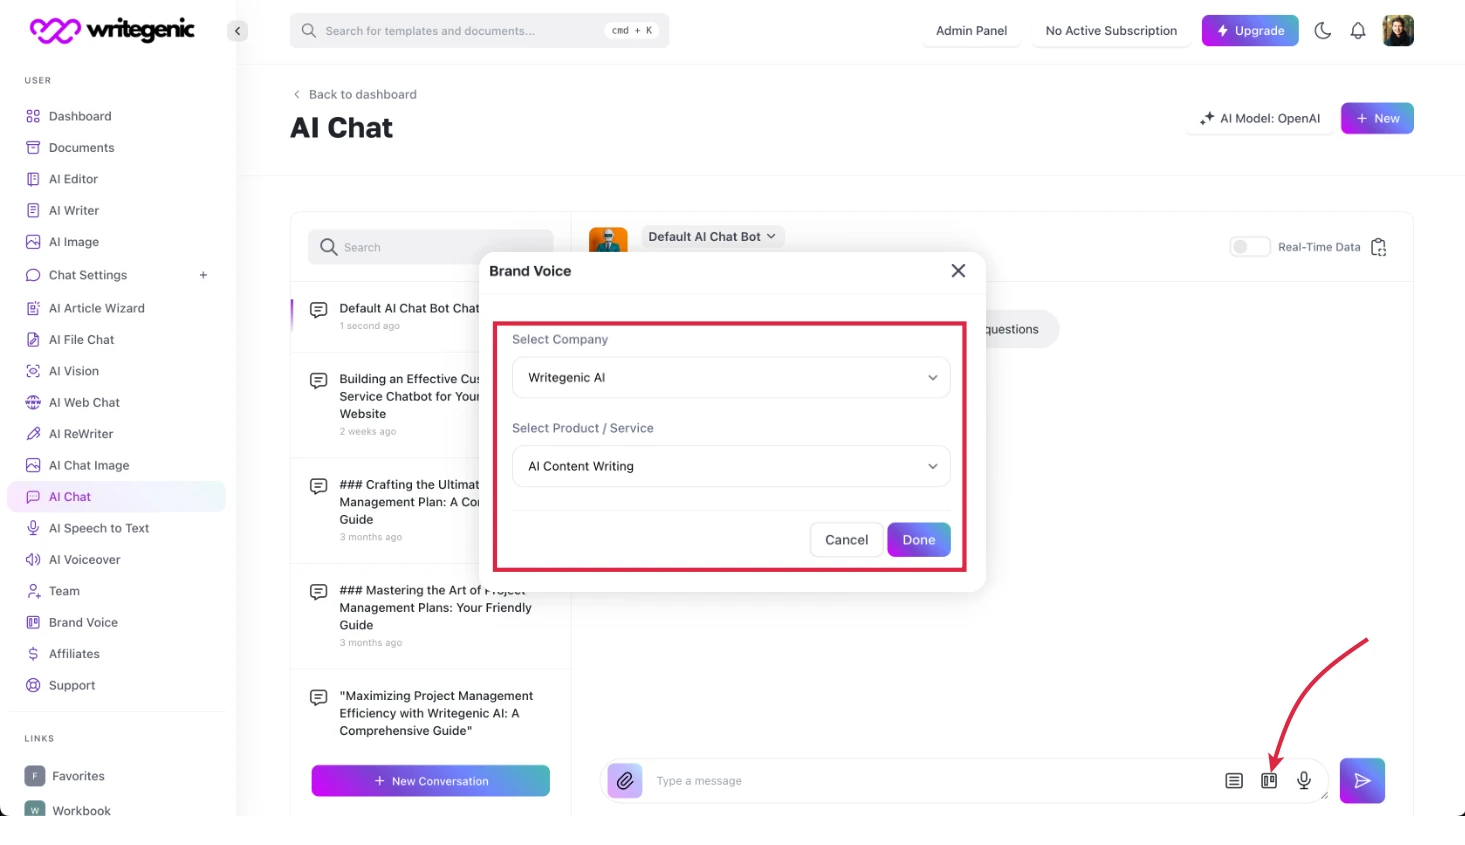This screenshot has width=1465, height=845.
Task: Click the prompt library icon in message bar
Action: coord(1234,781)
